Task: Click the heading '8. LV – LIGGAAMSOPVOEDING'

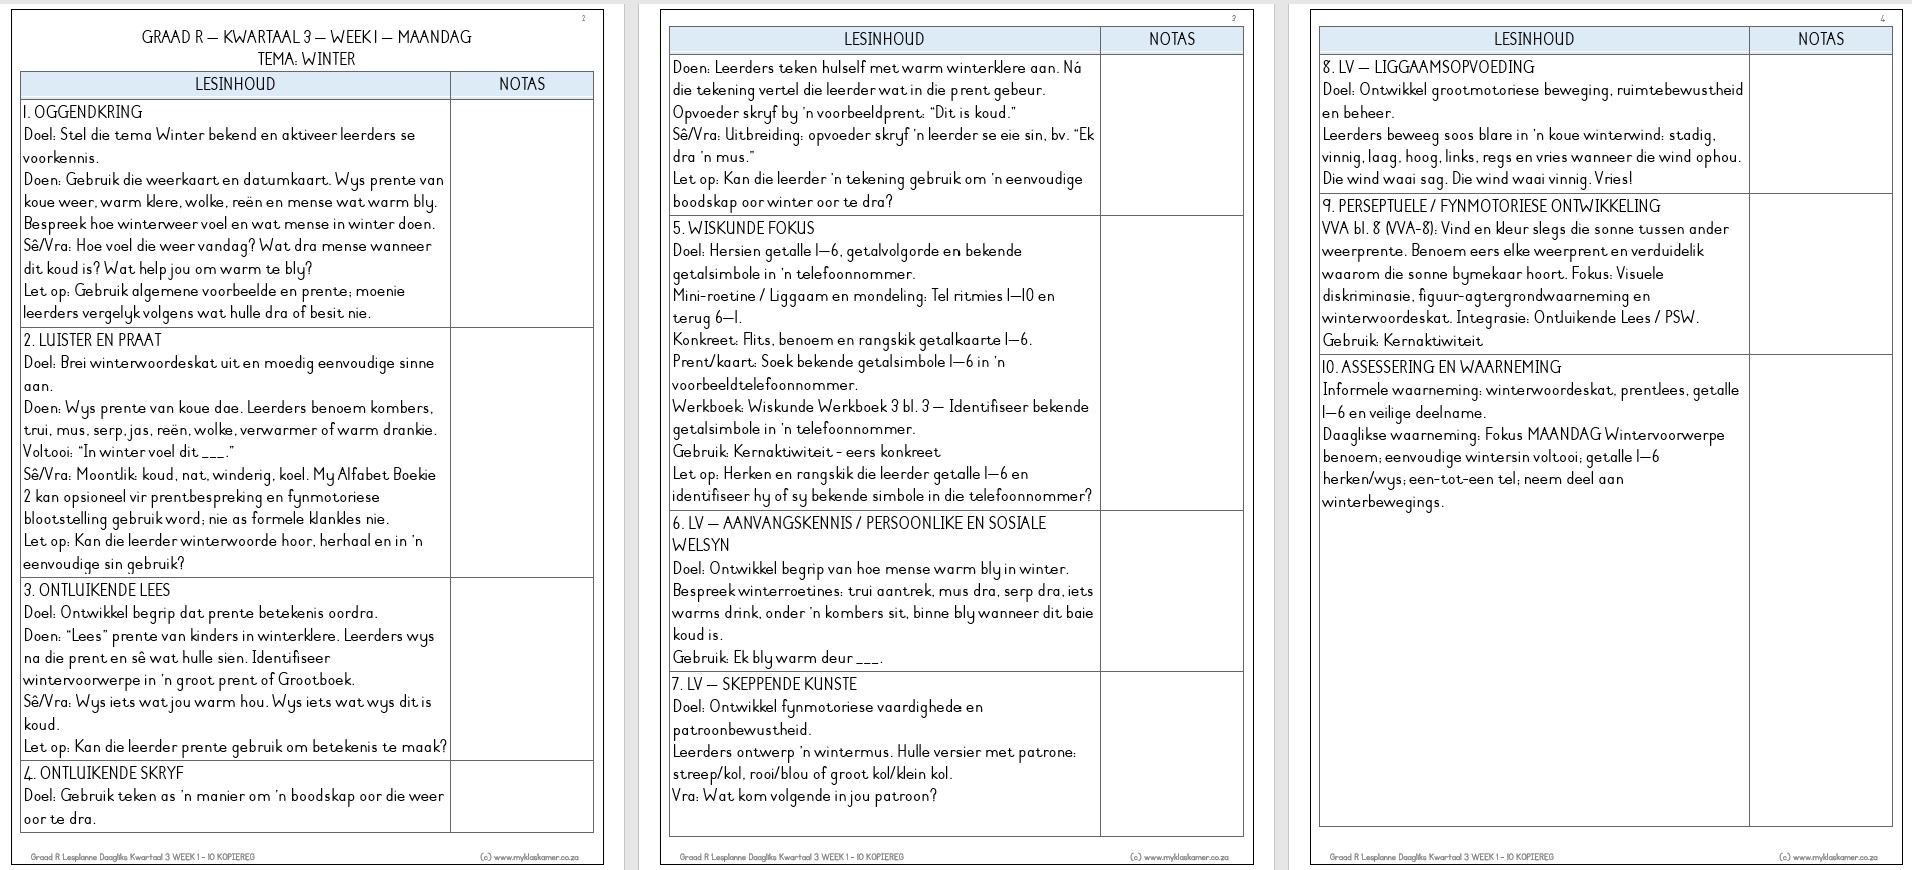Action: (x=1428, y=67)
